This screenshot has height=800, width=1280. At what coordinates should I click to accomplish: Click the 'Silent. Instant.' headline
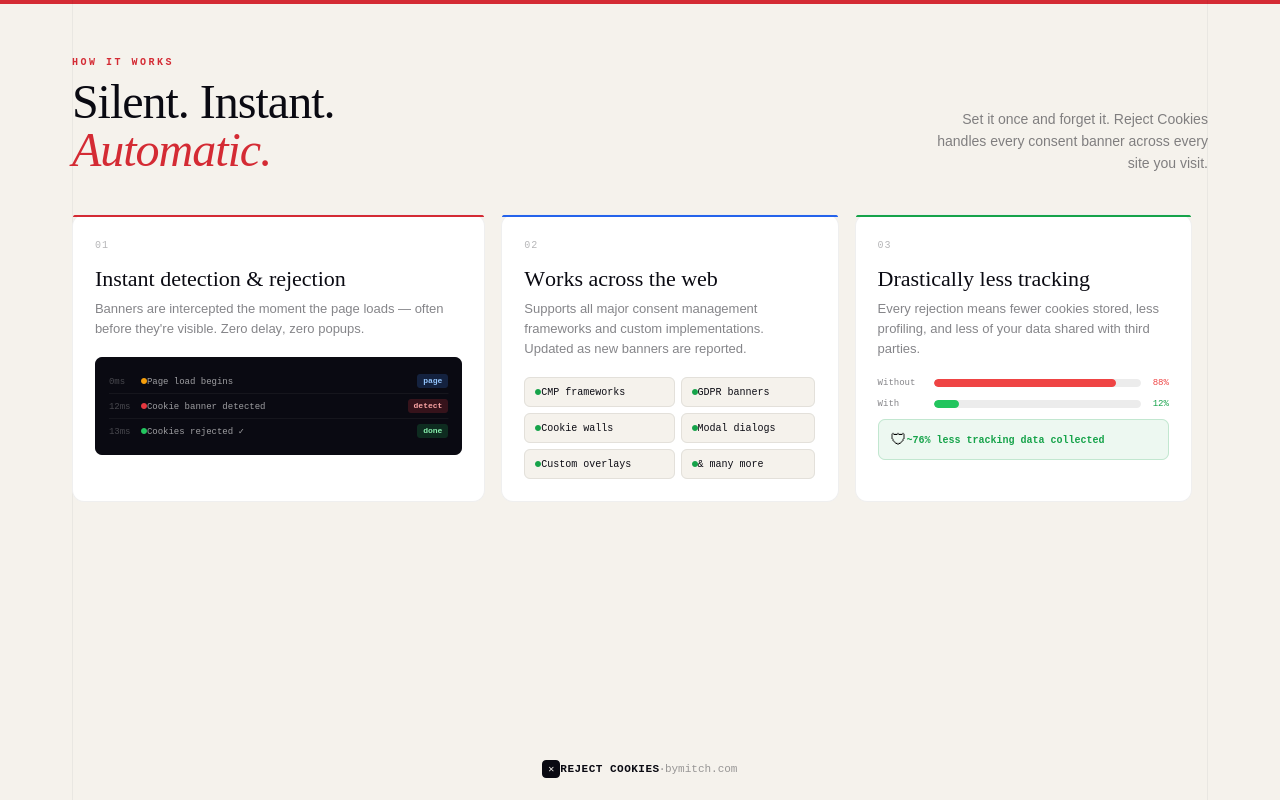tap(203, 102)
